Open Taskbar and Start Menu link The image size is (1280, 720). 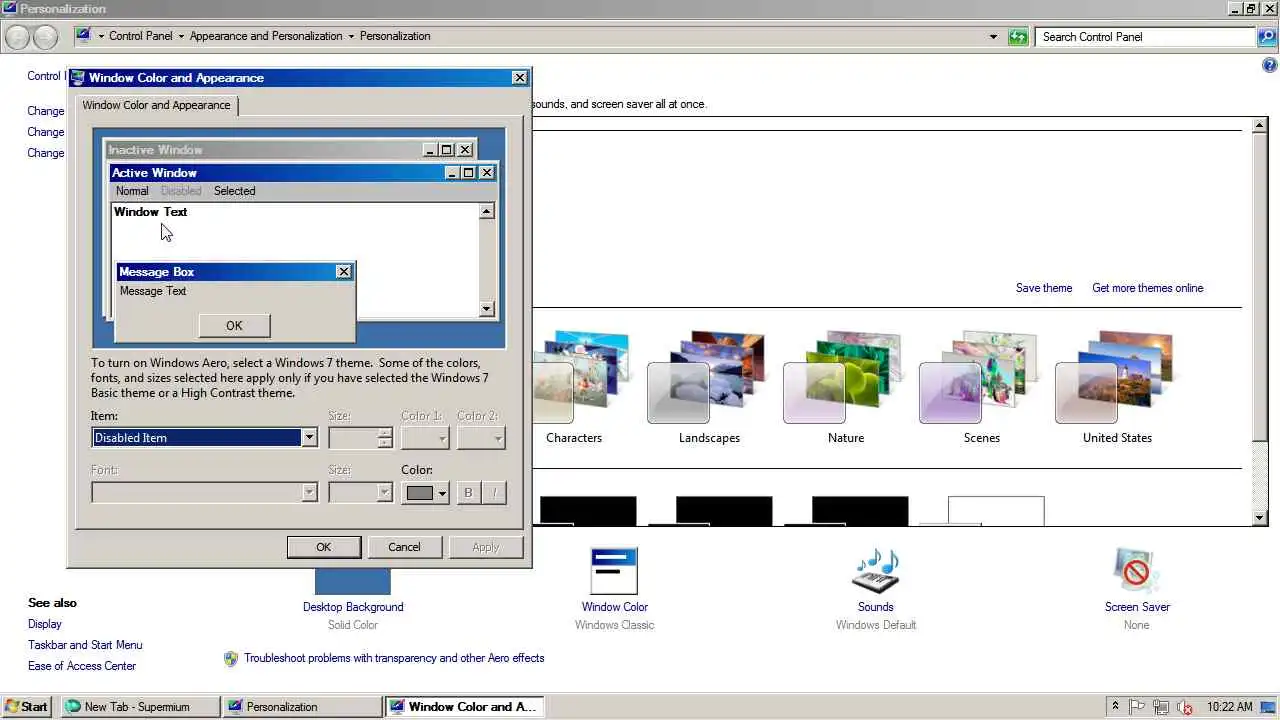(x=85, y=645)
